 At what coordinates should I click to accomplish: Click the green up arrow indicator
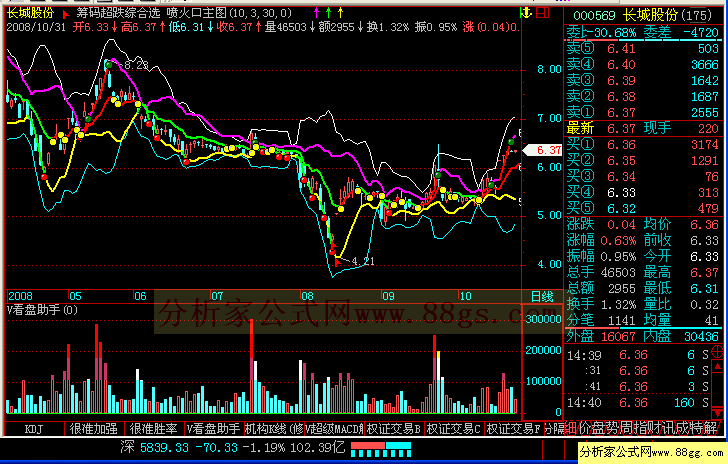pos(329,13)
